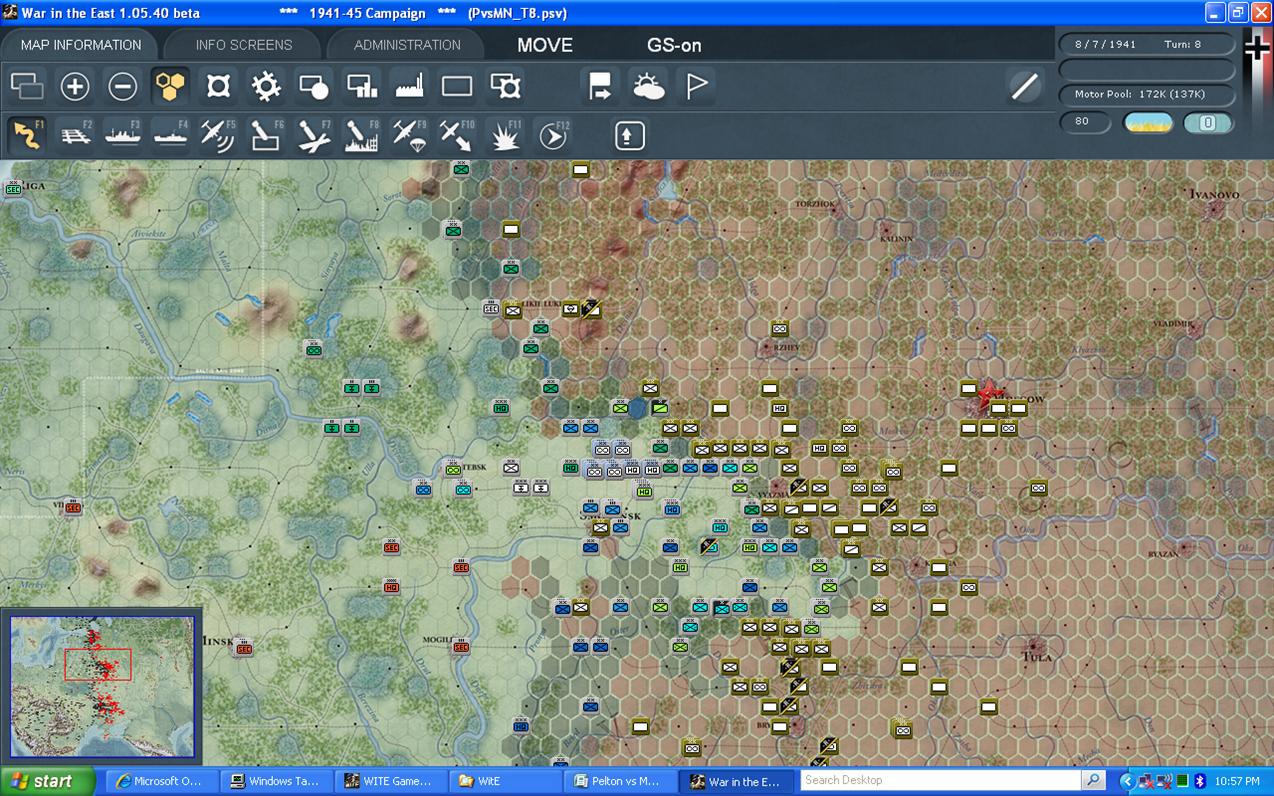Click the GS-on ground support indicator

click(x=674, y=45)
